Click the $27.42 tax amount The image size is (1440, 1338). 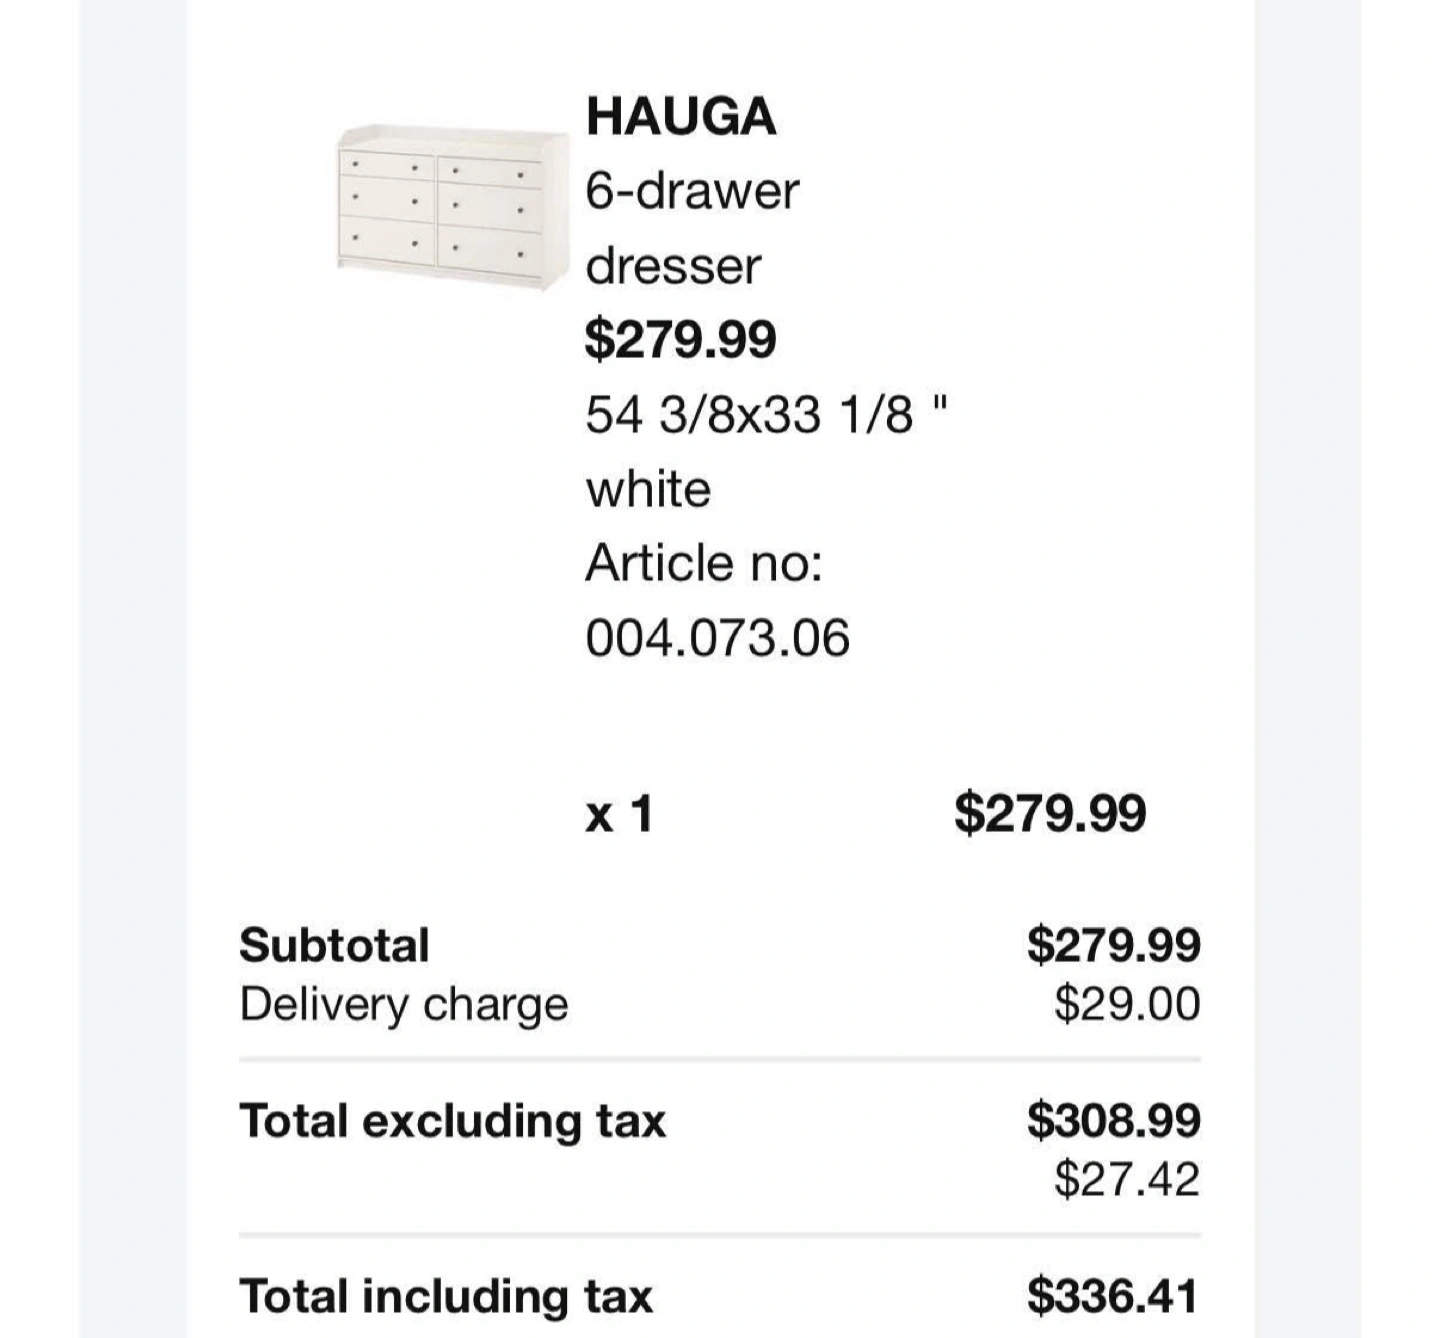[x=1126, y=1179]
